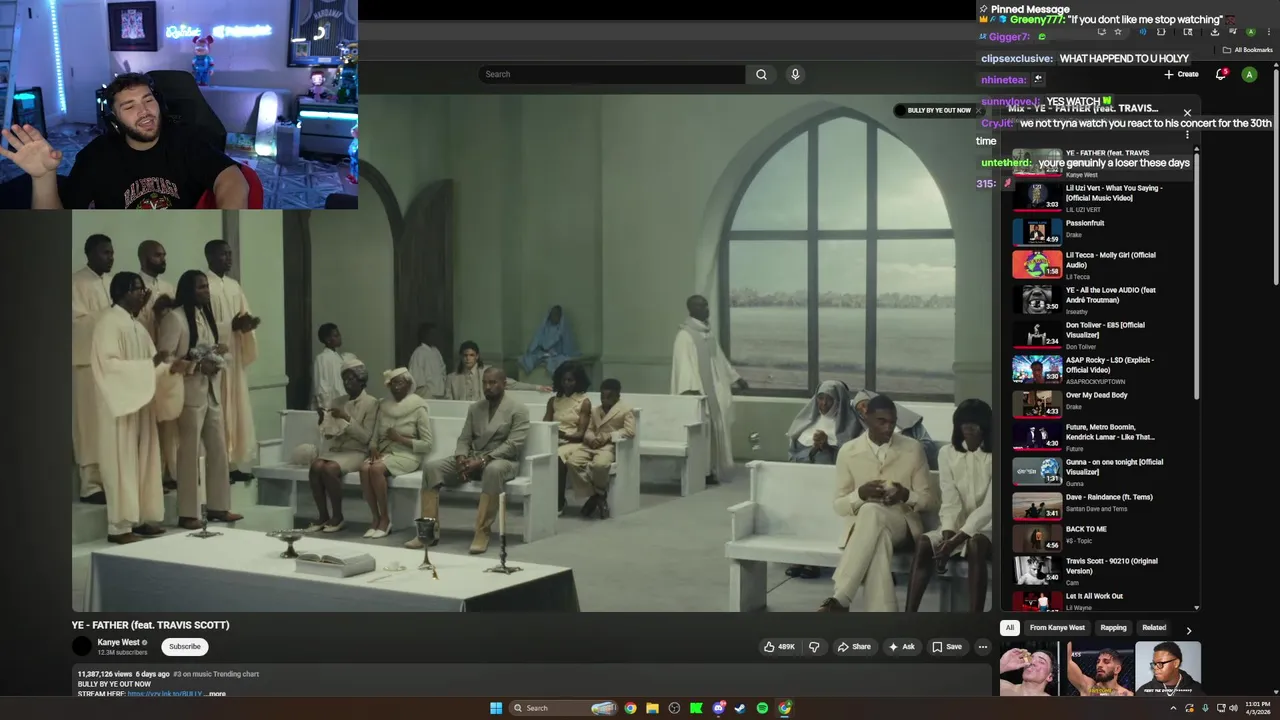1280x720 pixels.
Task: Bookmark this page with the star icon
Action: pyautogui.click(x=1118, y=32)
